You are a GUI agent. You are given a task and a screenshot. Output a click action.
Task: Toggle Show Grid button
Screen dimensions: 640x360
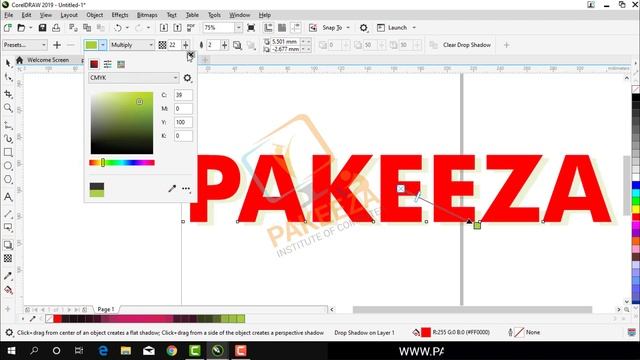point(282,28)
